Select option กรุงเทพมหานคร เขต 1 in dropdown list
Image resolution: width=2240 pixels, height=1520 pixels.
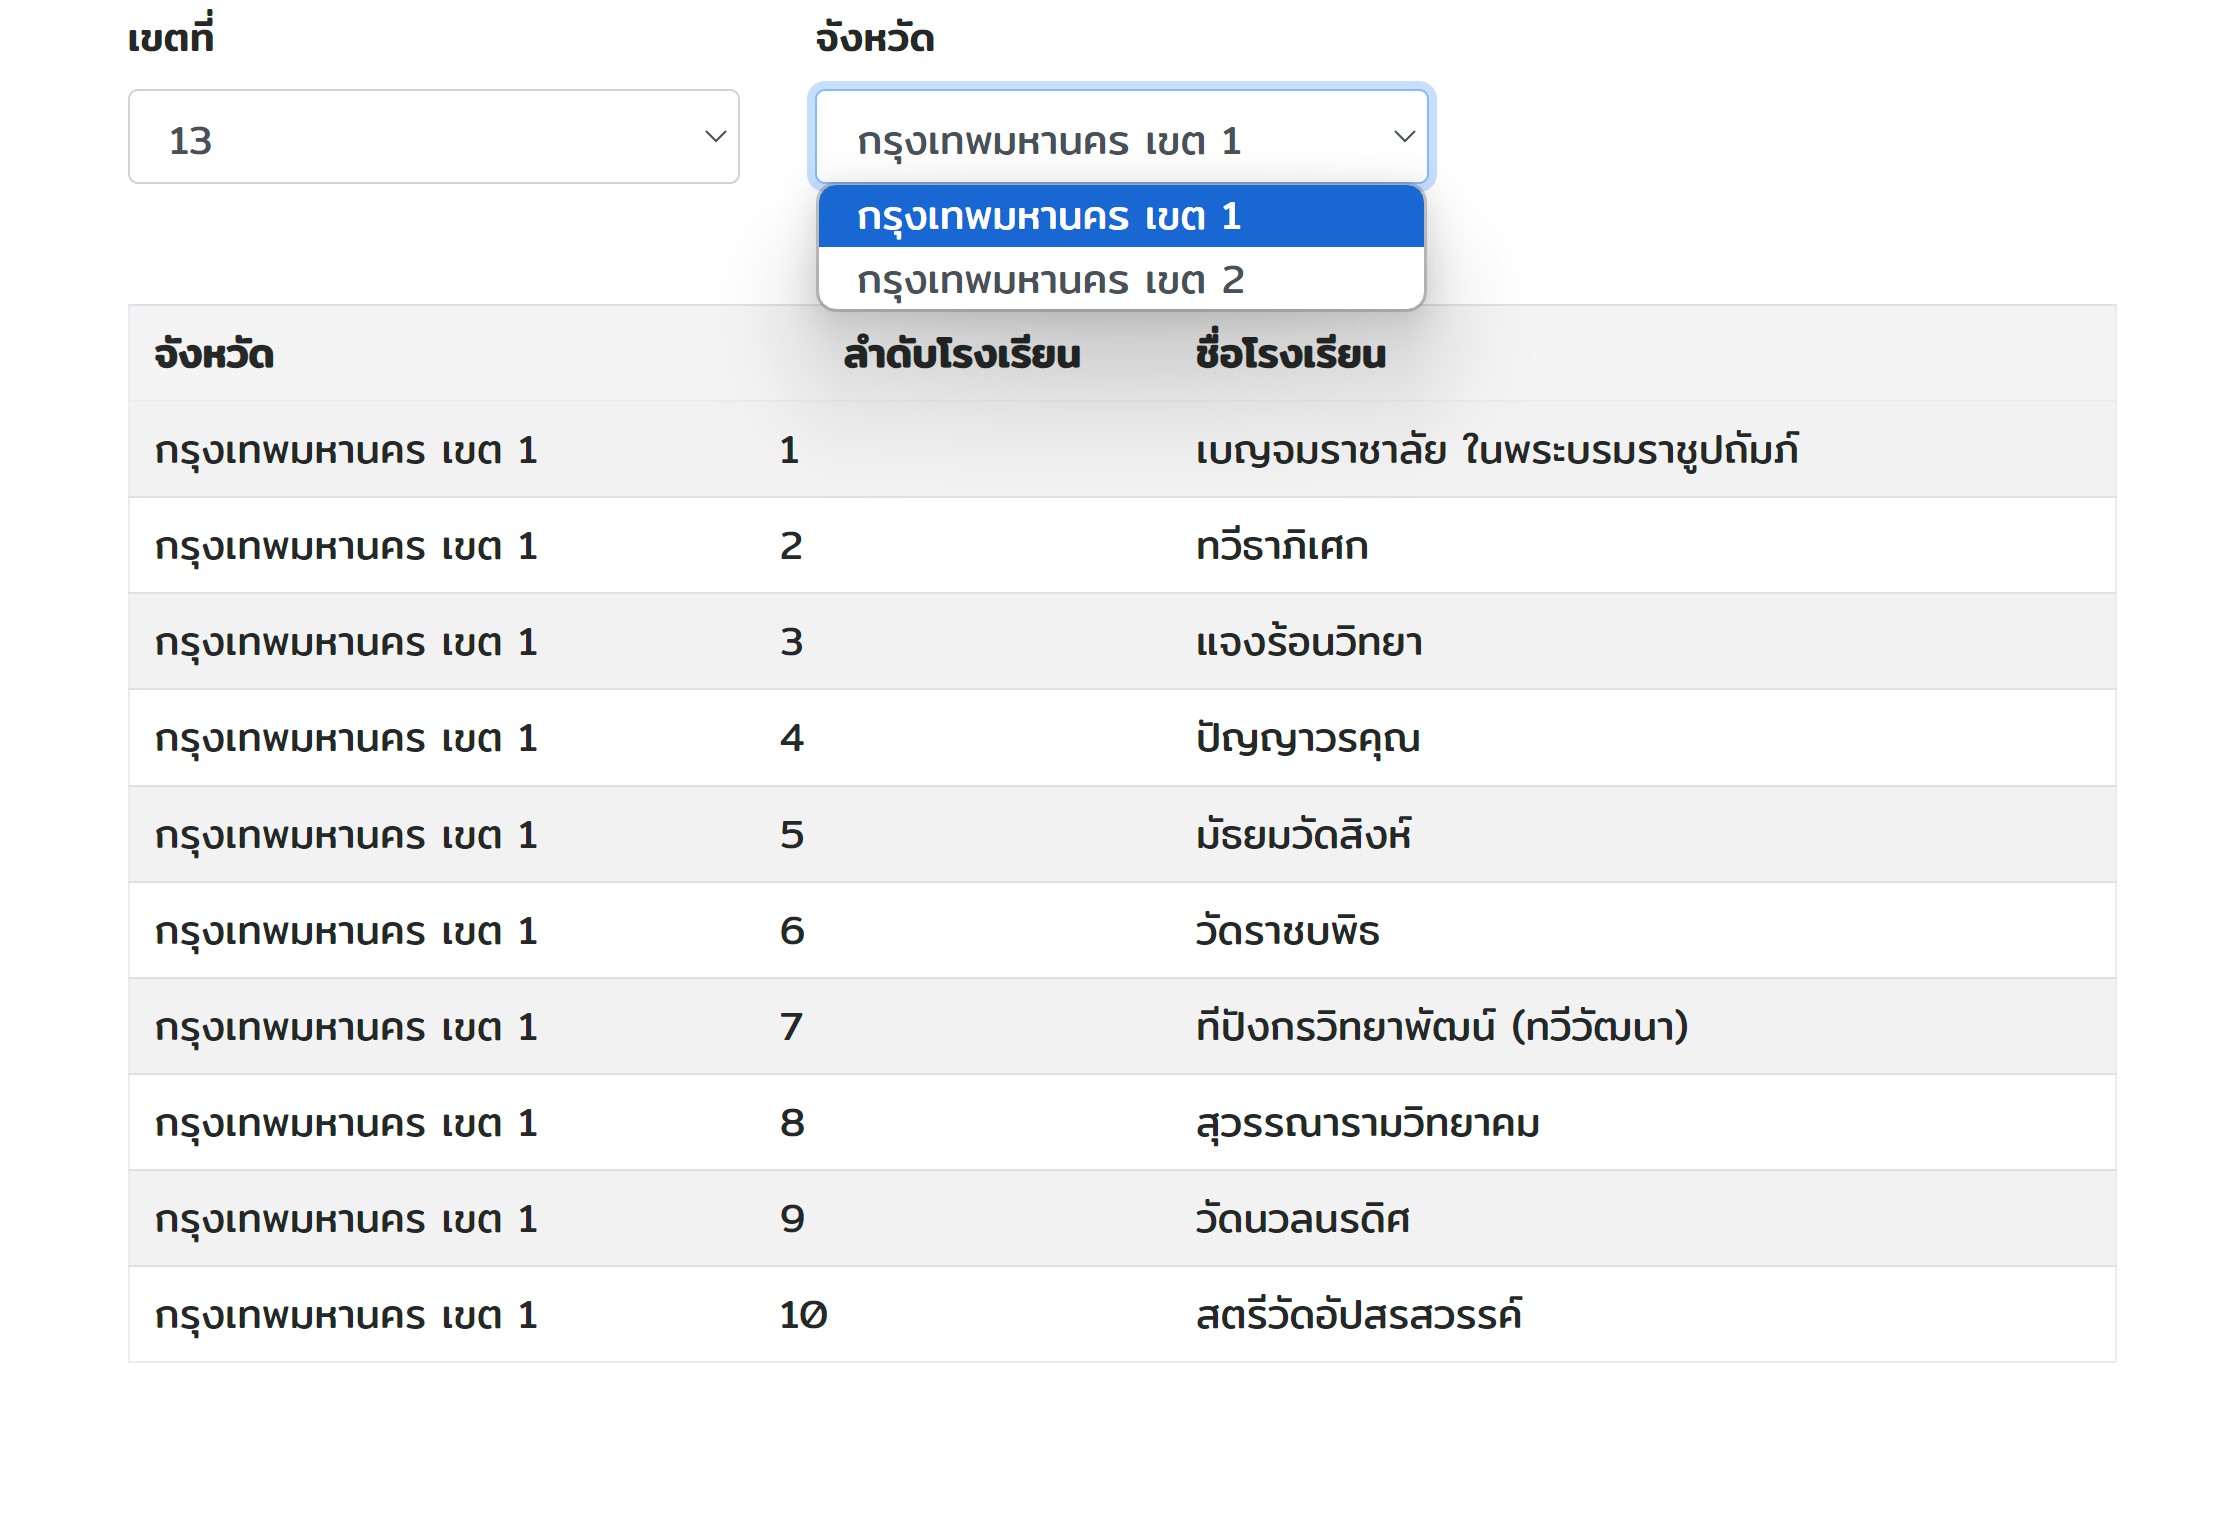click(1121, 216)
